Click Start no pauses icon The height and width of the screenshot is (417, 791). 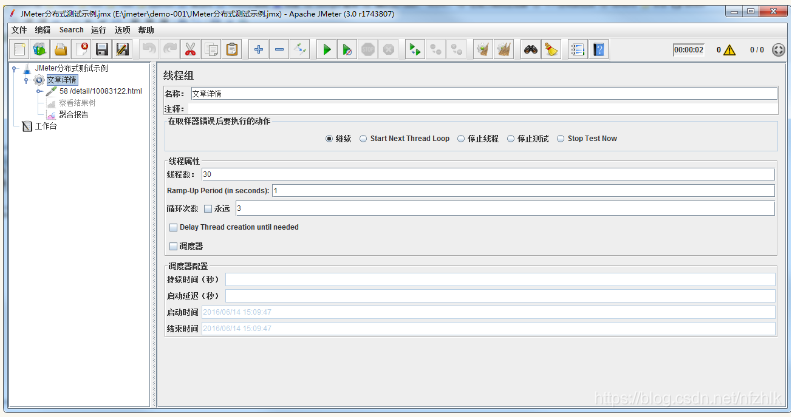[347, 49]
